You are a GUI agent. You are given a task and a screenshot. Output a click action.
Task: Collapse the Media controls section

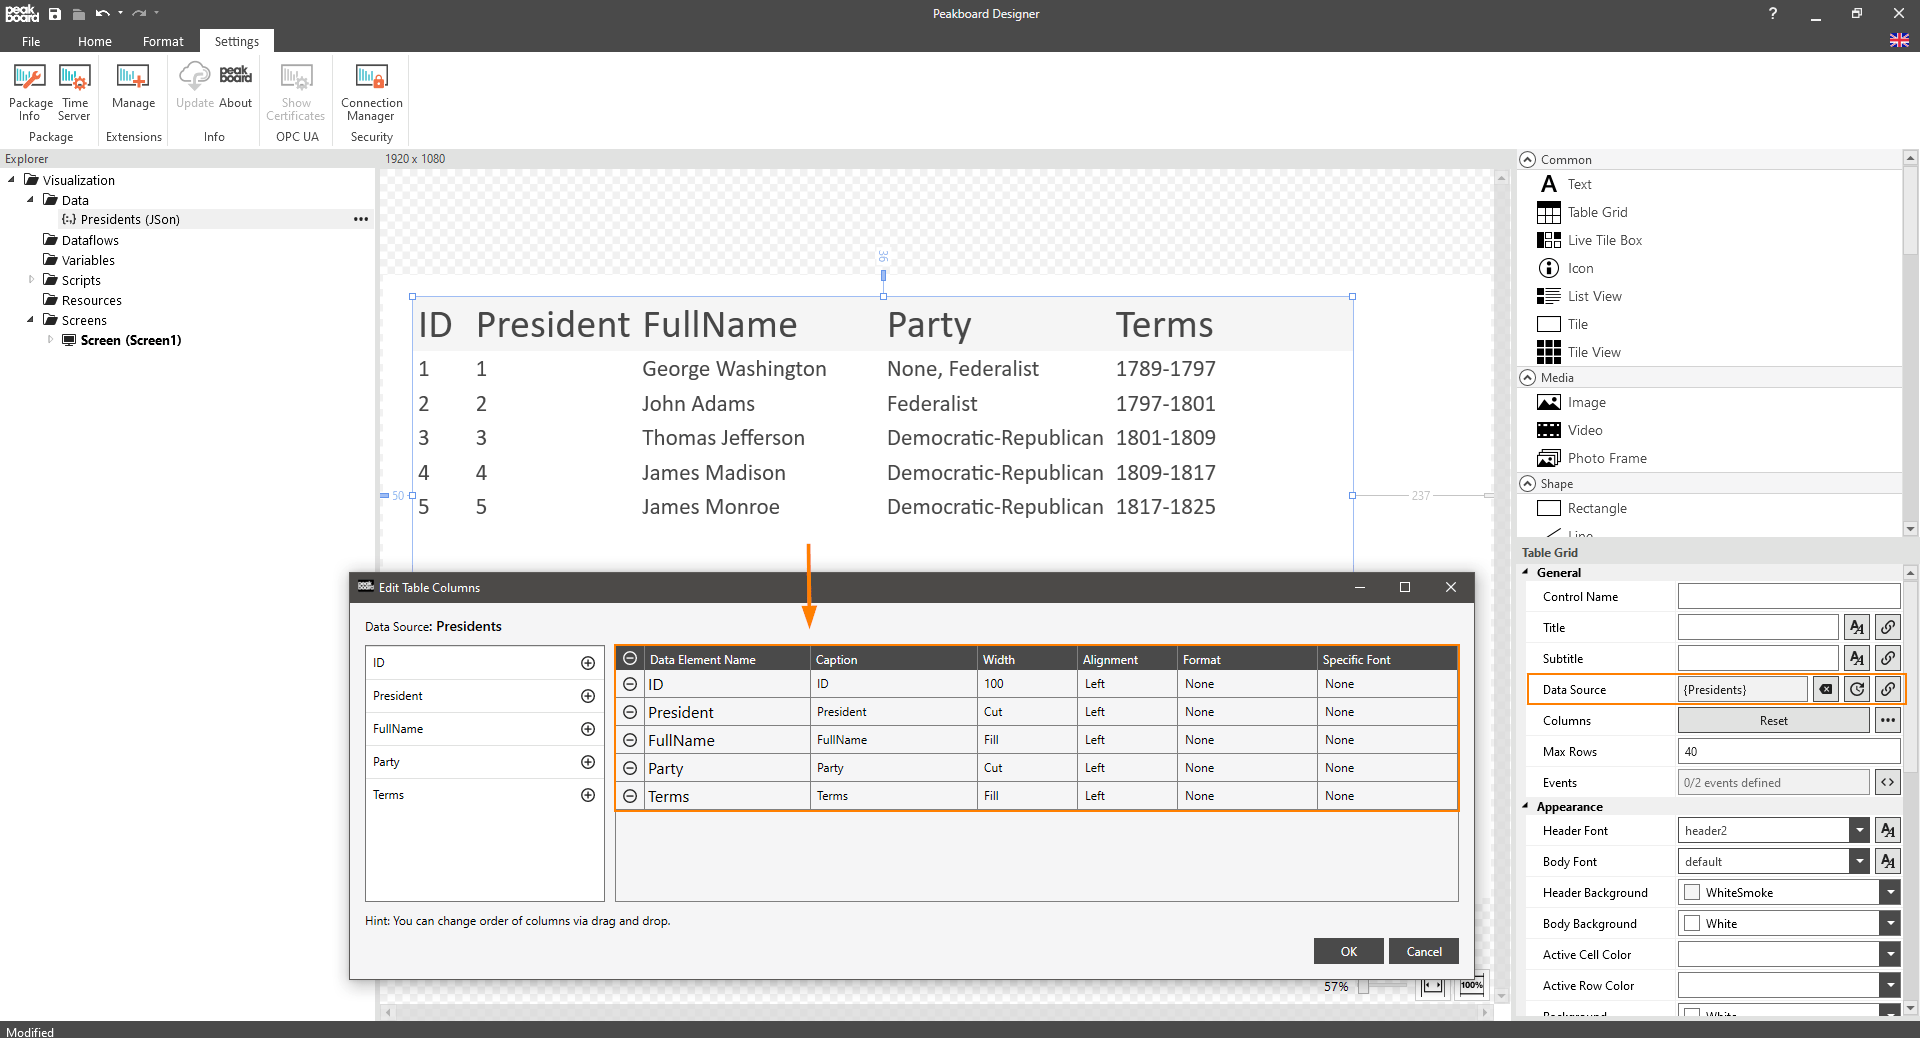click(x=1527, y=377)
